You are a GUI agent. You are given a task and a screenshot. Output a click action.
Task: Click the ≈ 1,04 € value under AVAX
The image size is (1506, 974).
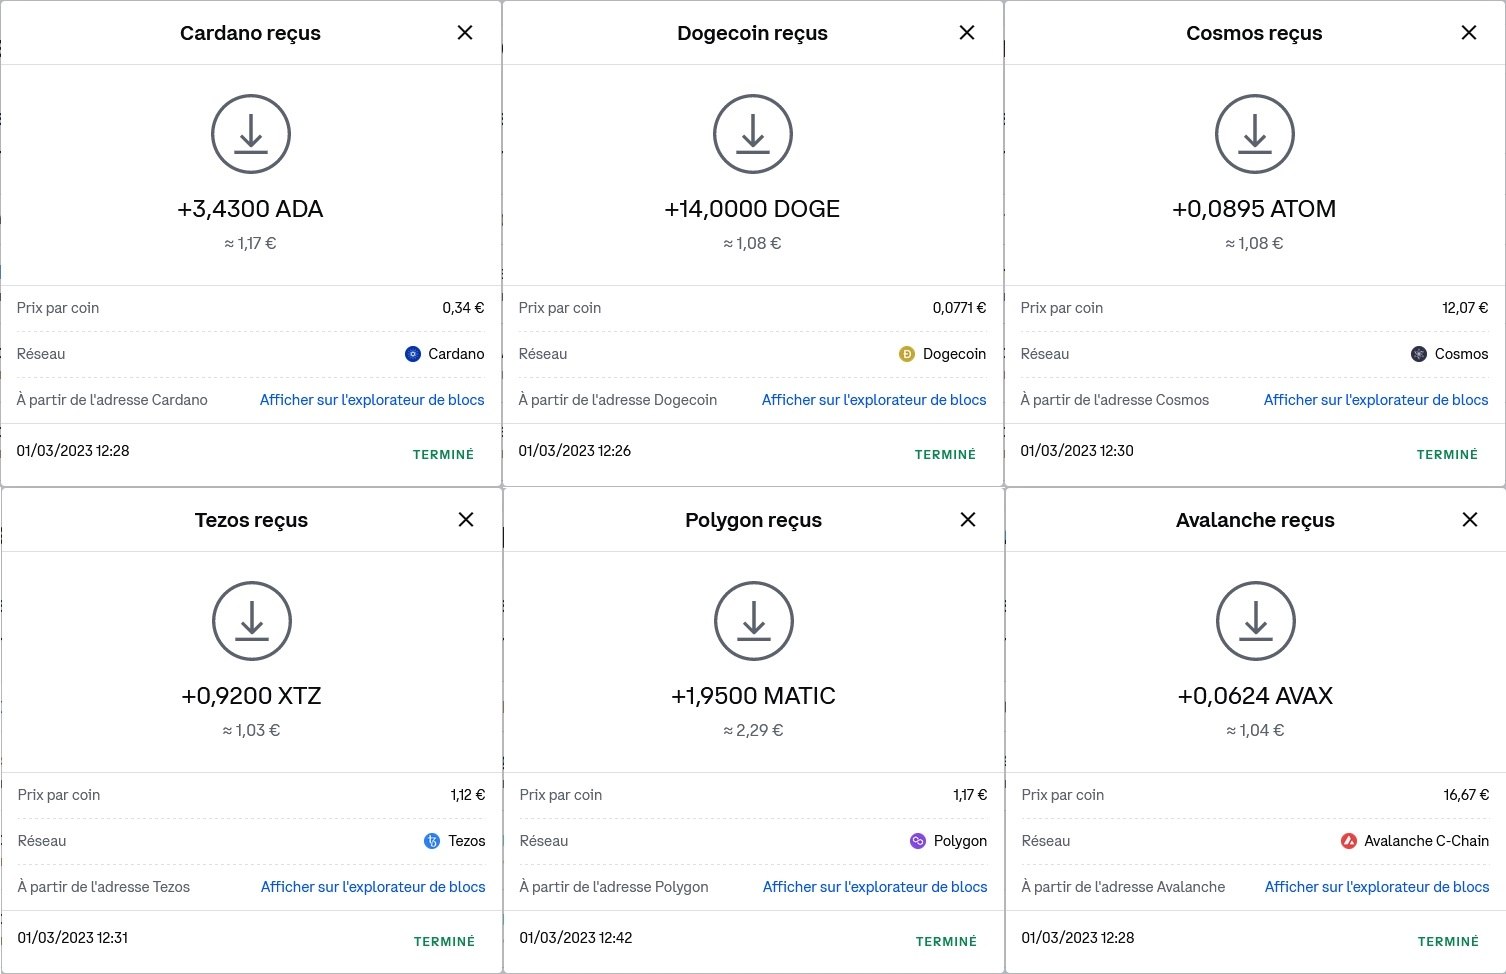1255,730
